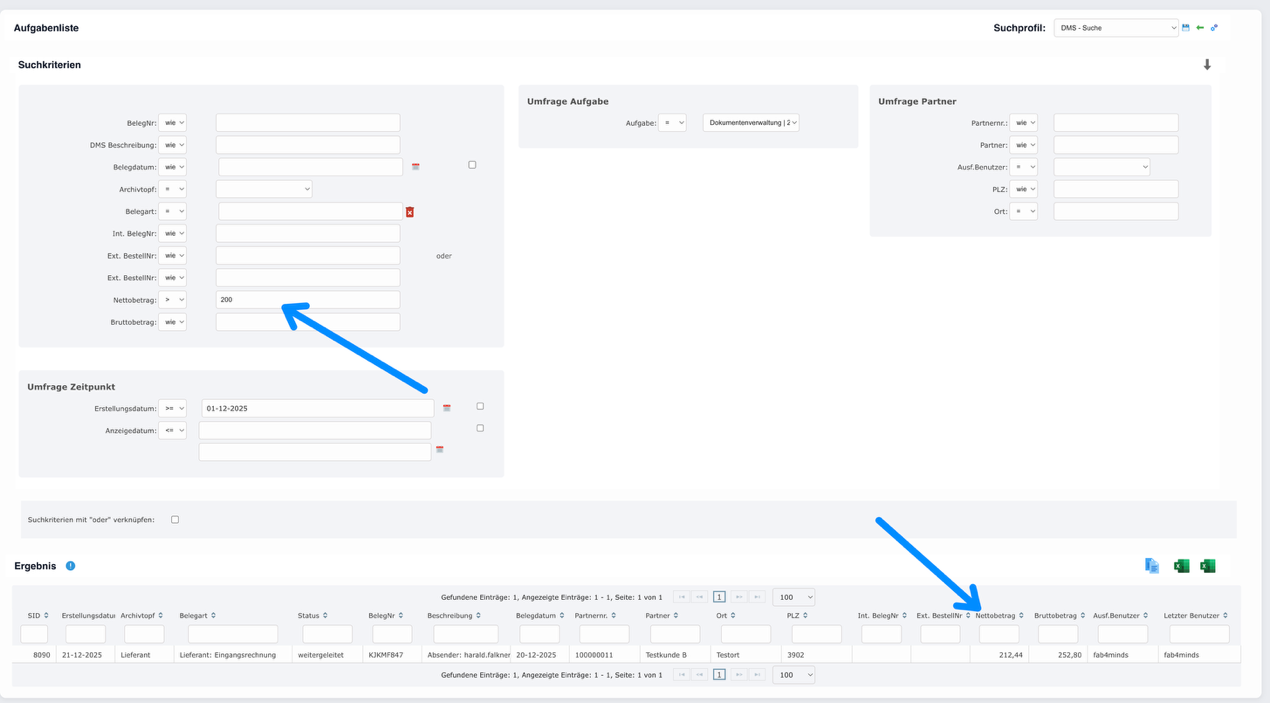Collapse Suchkriterien with the down arrow
1270x703 pixels.
(1207, 65)
